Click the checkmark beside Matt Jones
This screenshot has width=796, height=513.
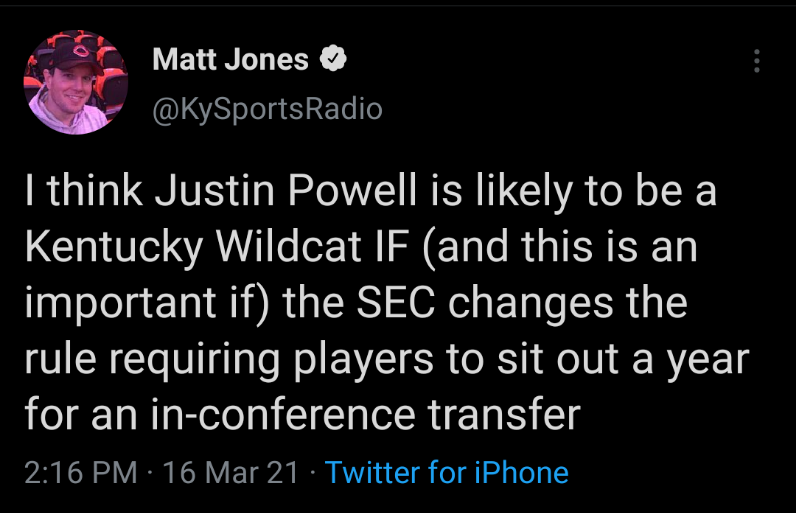tap(332, 60)
